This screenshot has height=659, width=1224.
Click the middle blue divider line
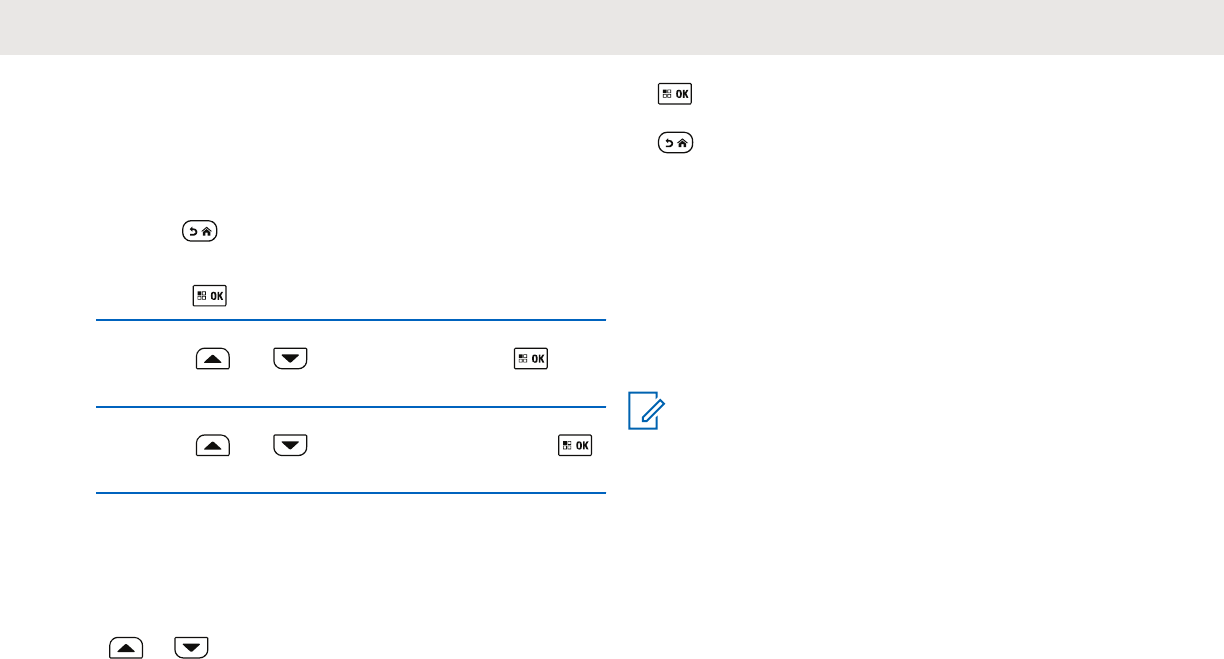point(351,407)
